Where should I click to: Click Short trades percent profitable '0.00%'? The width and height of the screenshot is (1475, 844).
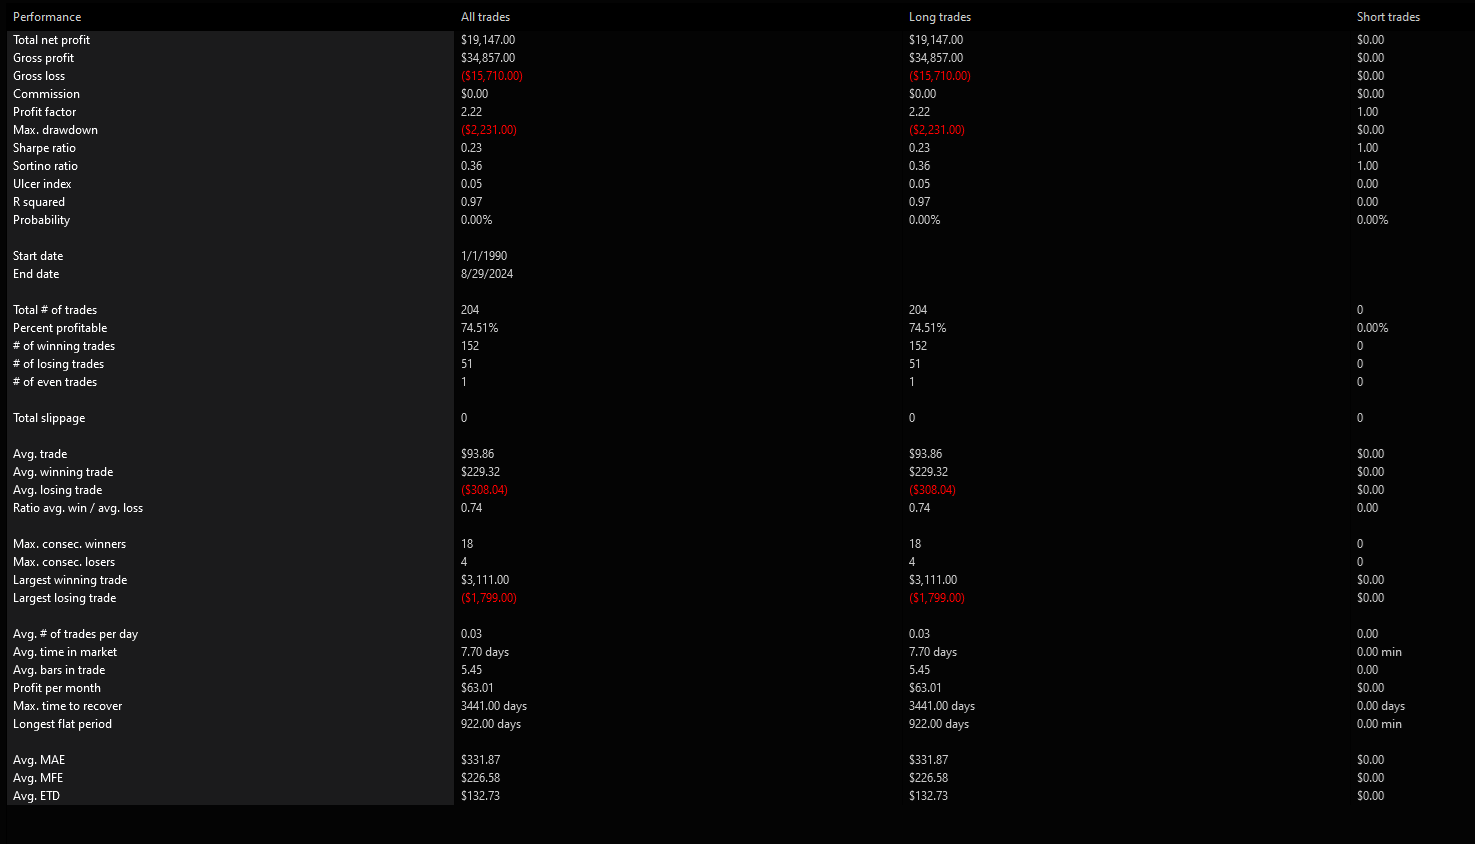(x=1373, y=328)
